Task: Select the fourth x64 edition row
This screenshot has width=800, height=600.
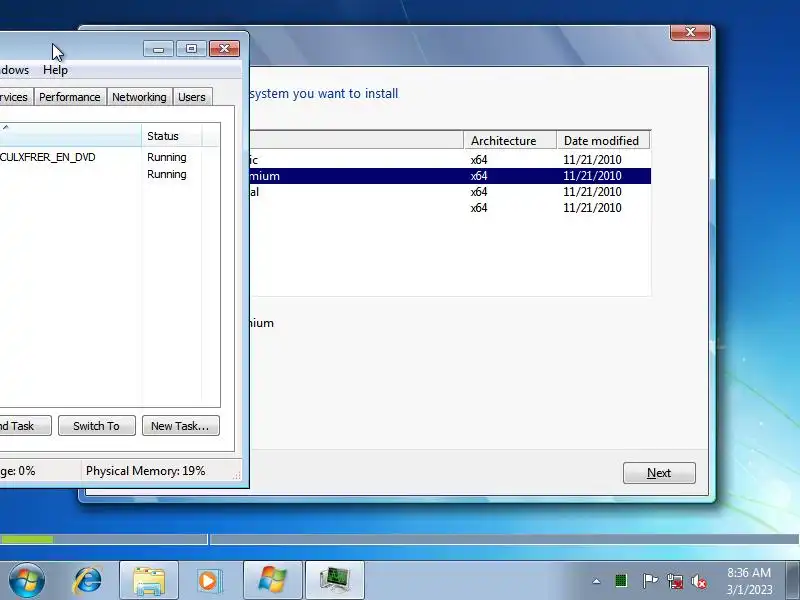Action: [x=450, y=208]
